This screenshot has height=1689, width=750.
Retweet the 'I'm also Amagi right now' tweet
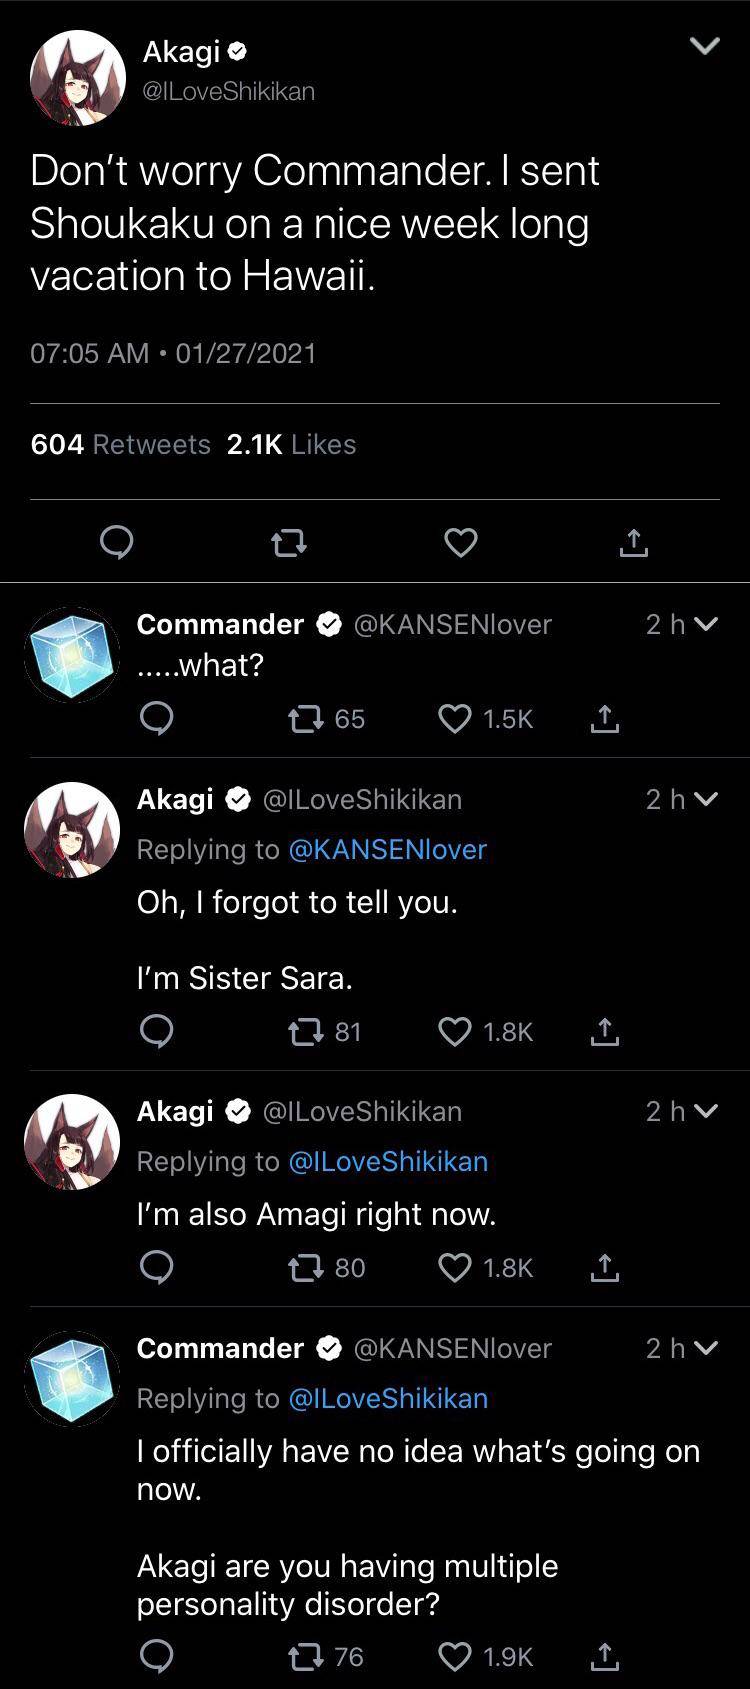coord(302,1268)
